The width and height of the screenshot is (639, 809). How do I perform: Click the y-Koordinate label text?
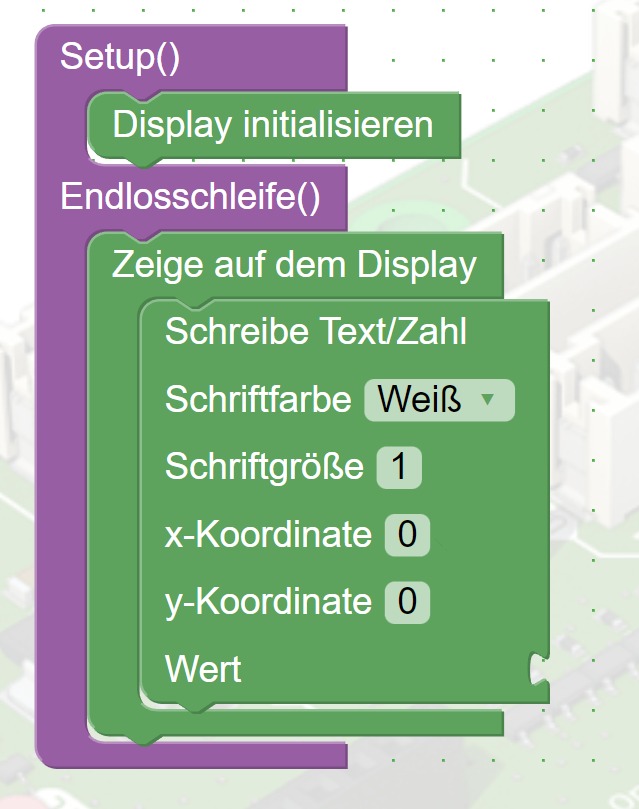coord(268,602)
